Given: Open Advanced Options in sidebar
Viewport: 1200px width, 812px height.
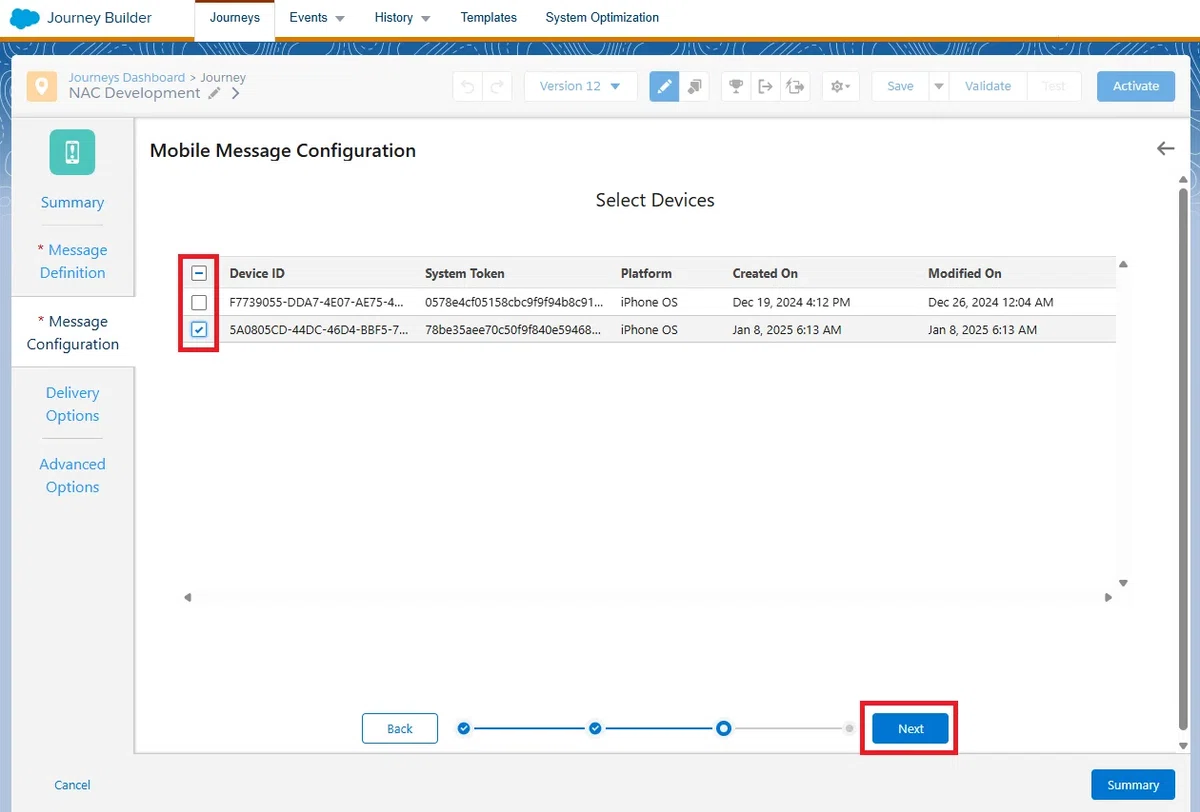Looking at the screenshot, I should [x=72, y=475].
